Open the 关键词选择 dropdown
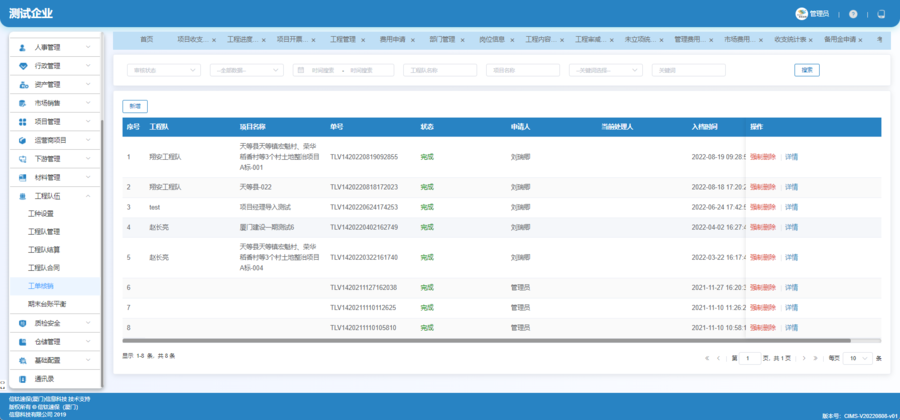900x420 pixels. (606, 70)
